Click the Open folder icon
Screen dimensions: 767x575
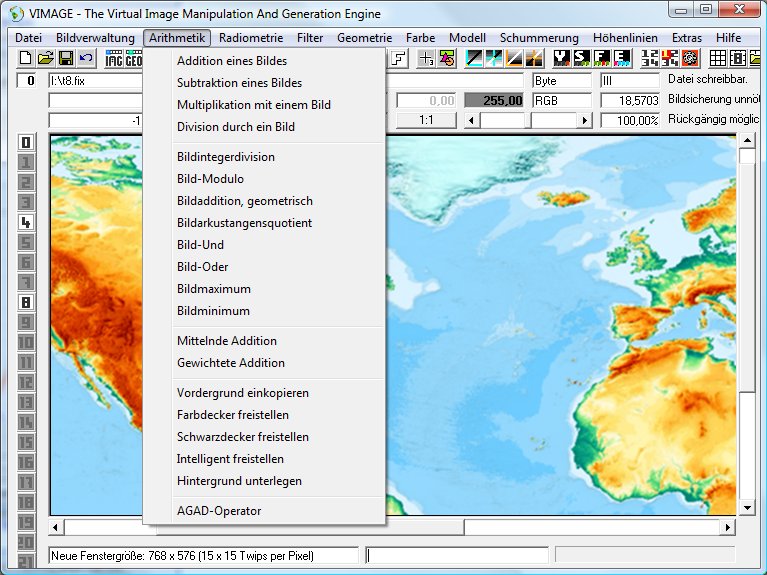tap(46, 59)
